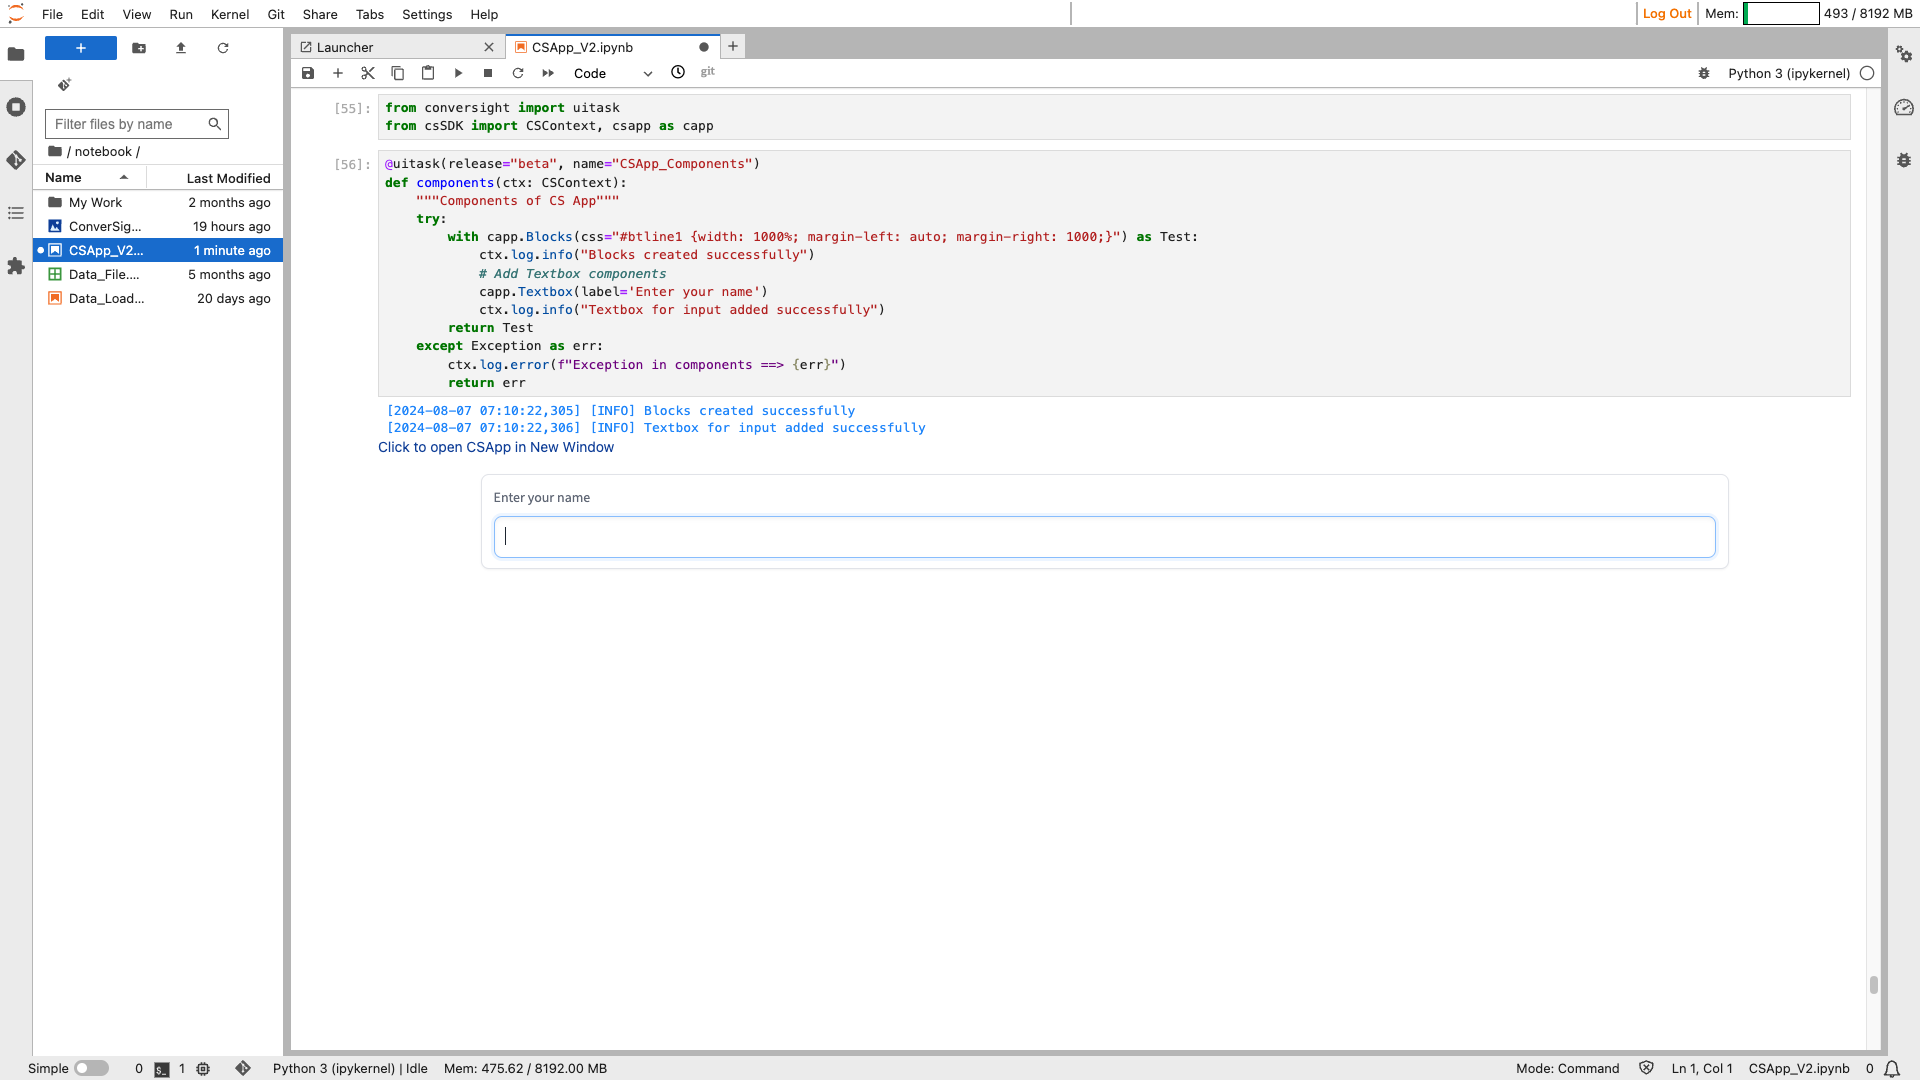
Task: Click the terminal count icon in status bar
Action: click(x=162, y=1069)
